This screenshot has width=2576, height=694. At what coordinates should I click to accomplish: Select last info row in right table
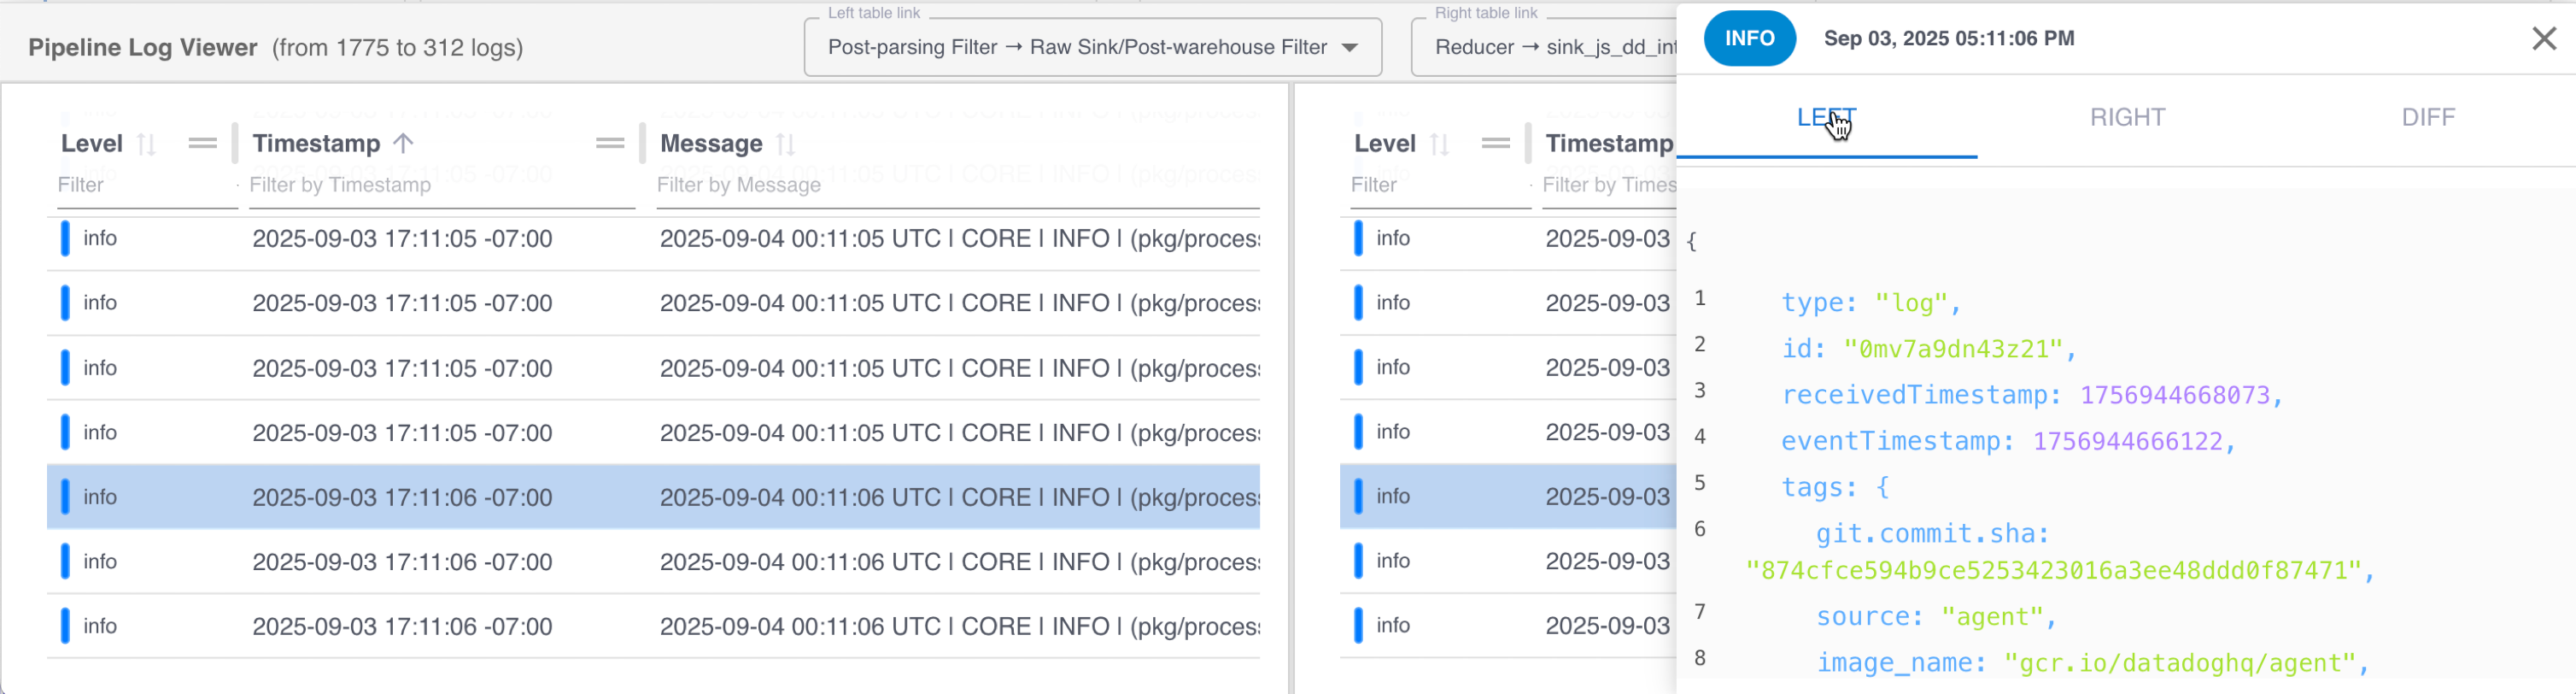1508,626
